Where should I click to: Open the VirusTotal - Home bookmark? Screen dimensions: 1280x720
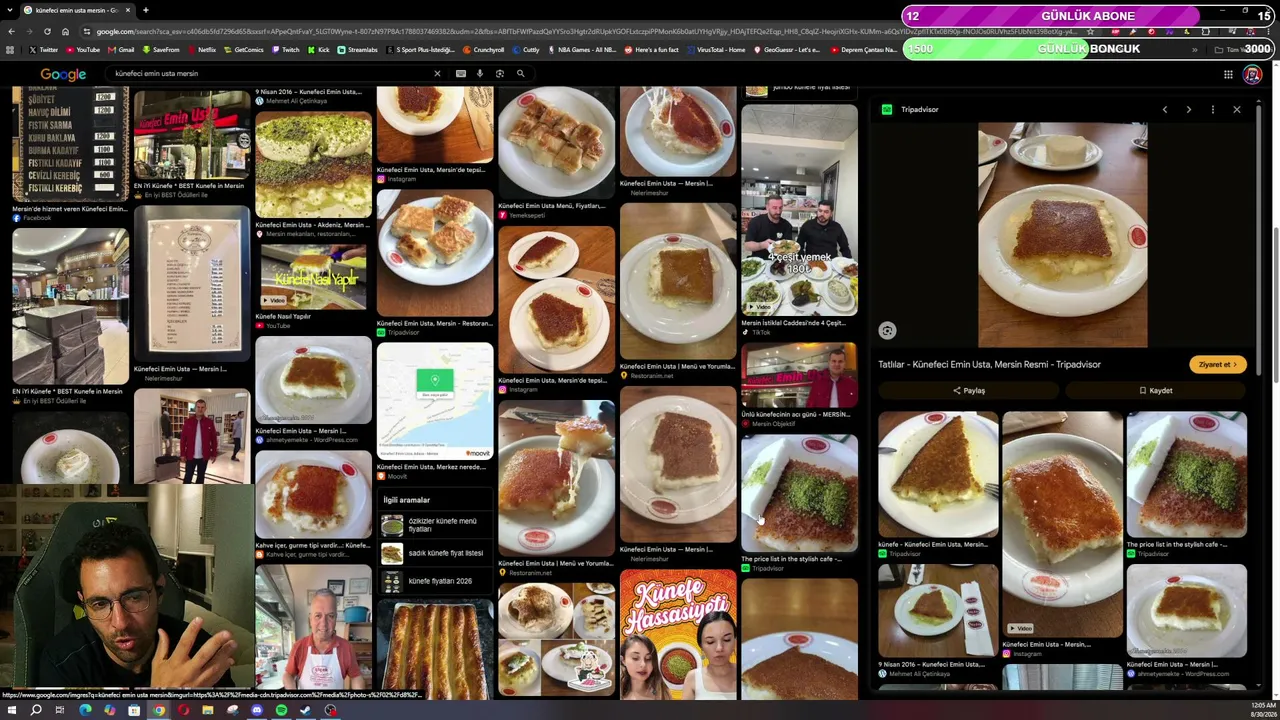click(x=715, y=50)
